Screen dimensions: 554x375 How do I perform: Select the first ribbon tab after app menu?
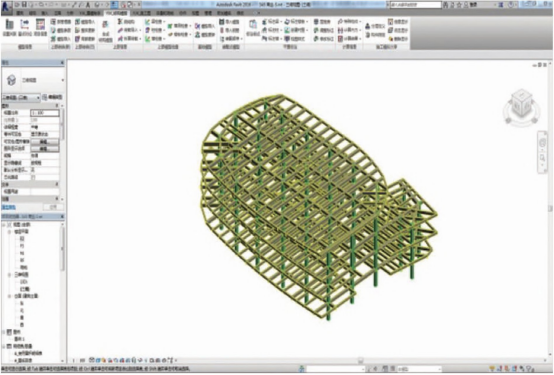20,13
